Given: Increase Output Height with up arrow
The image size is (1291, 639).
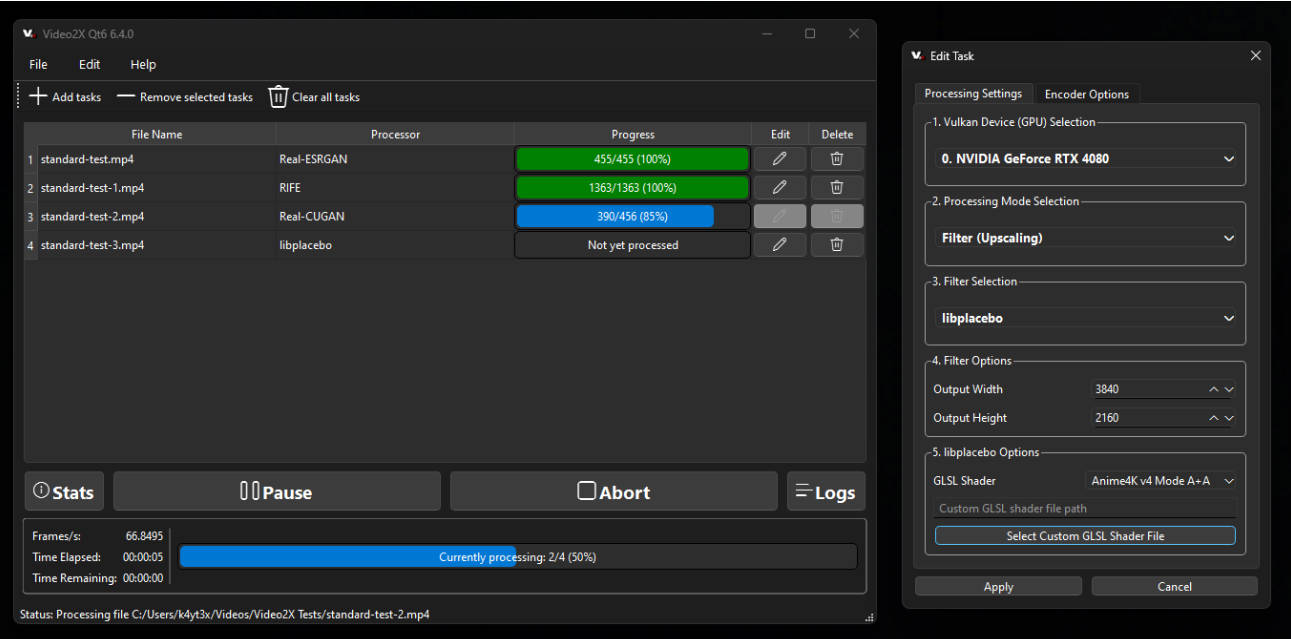Looking at the screenshot, I should click(x=1214, y=418).
